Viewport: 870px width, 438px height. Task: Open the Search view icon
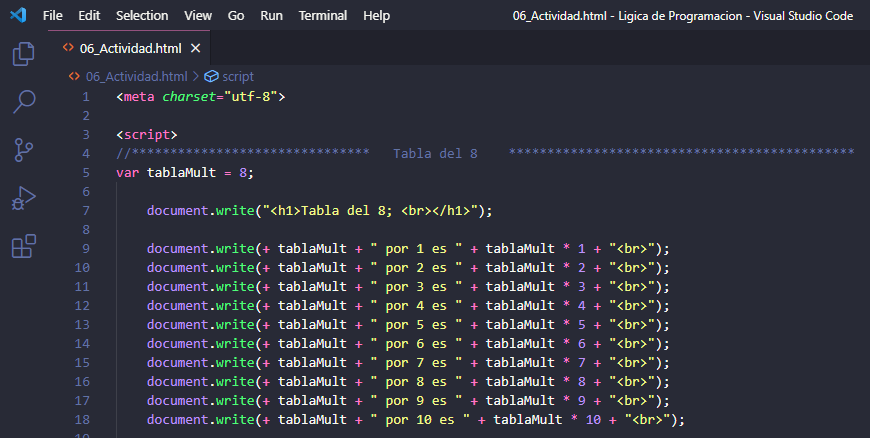click(24, 101)
